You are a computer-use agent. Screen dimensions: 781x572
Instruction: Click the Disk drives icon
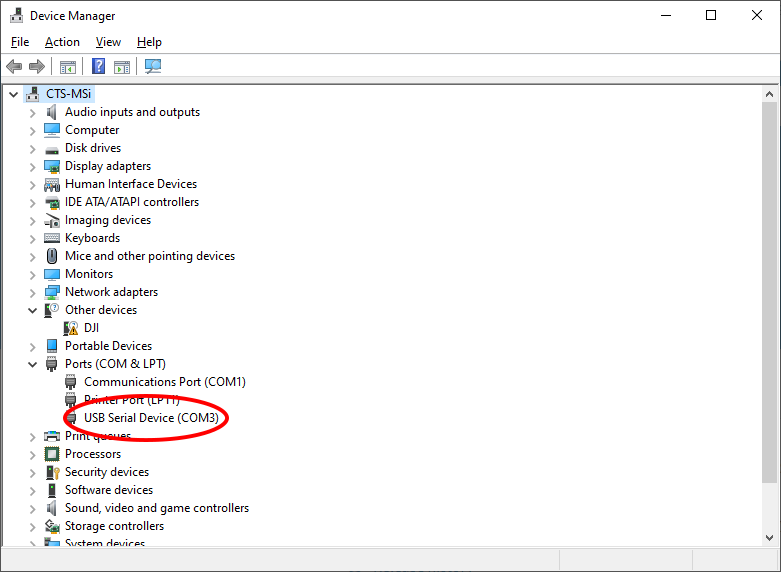(52, 150)
